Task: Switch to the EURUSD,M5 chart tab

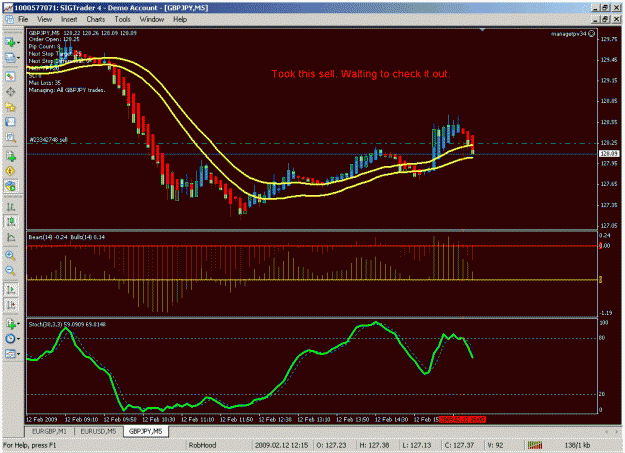Action: point(98,431)
